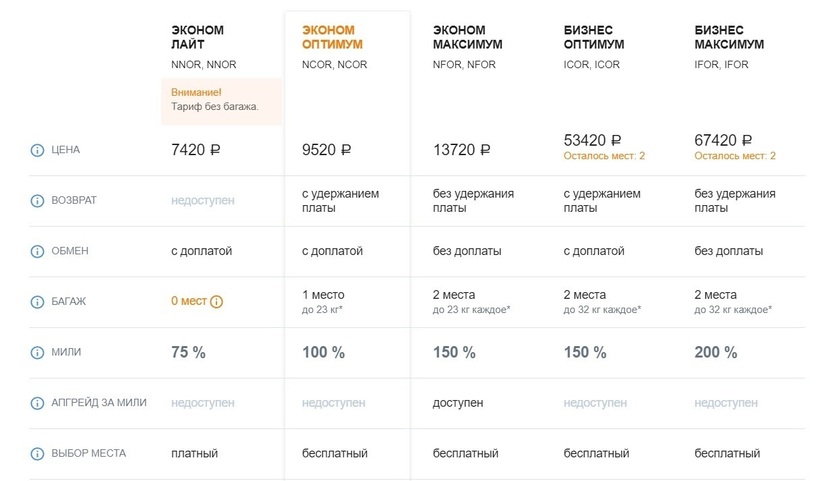Choose the ЭКОНОМ МАКСИМУМ fare header
This screenshot has width=820, height=481.
tap(467, 38)
